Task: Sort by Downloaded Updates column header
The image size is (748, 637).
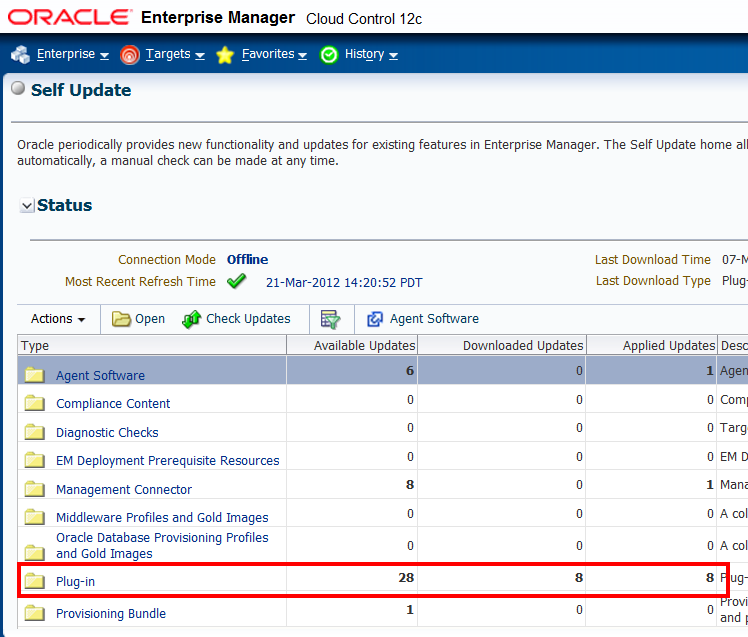Action: point(502,345)
